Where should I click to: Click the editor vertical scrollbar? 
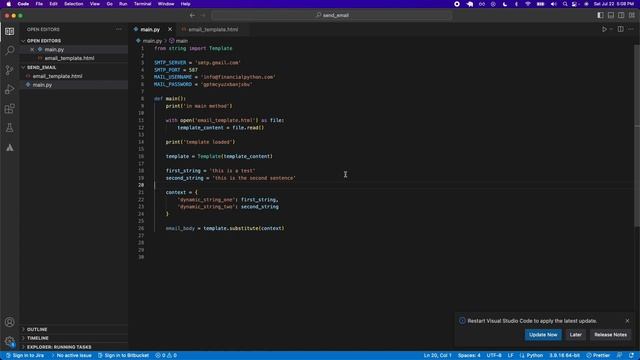pos(637,135)
